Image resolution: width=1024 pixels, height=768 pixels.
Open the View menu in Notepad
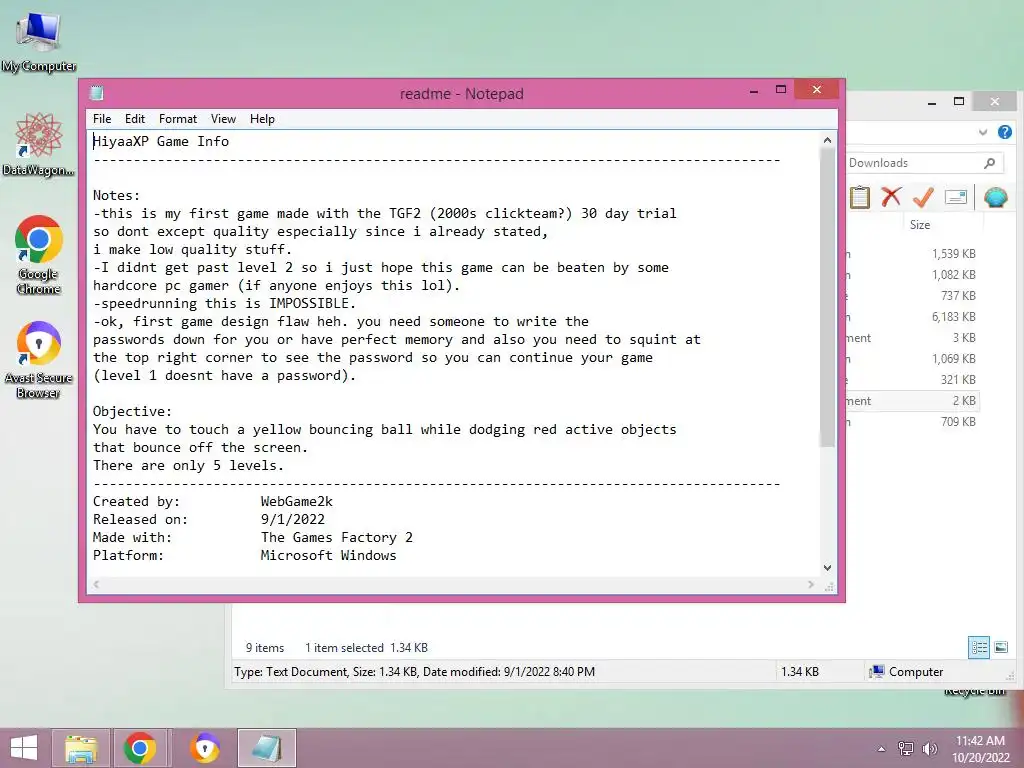coord(223,119)
